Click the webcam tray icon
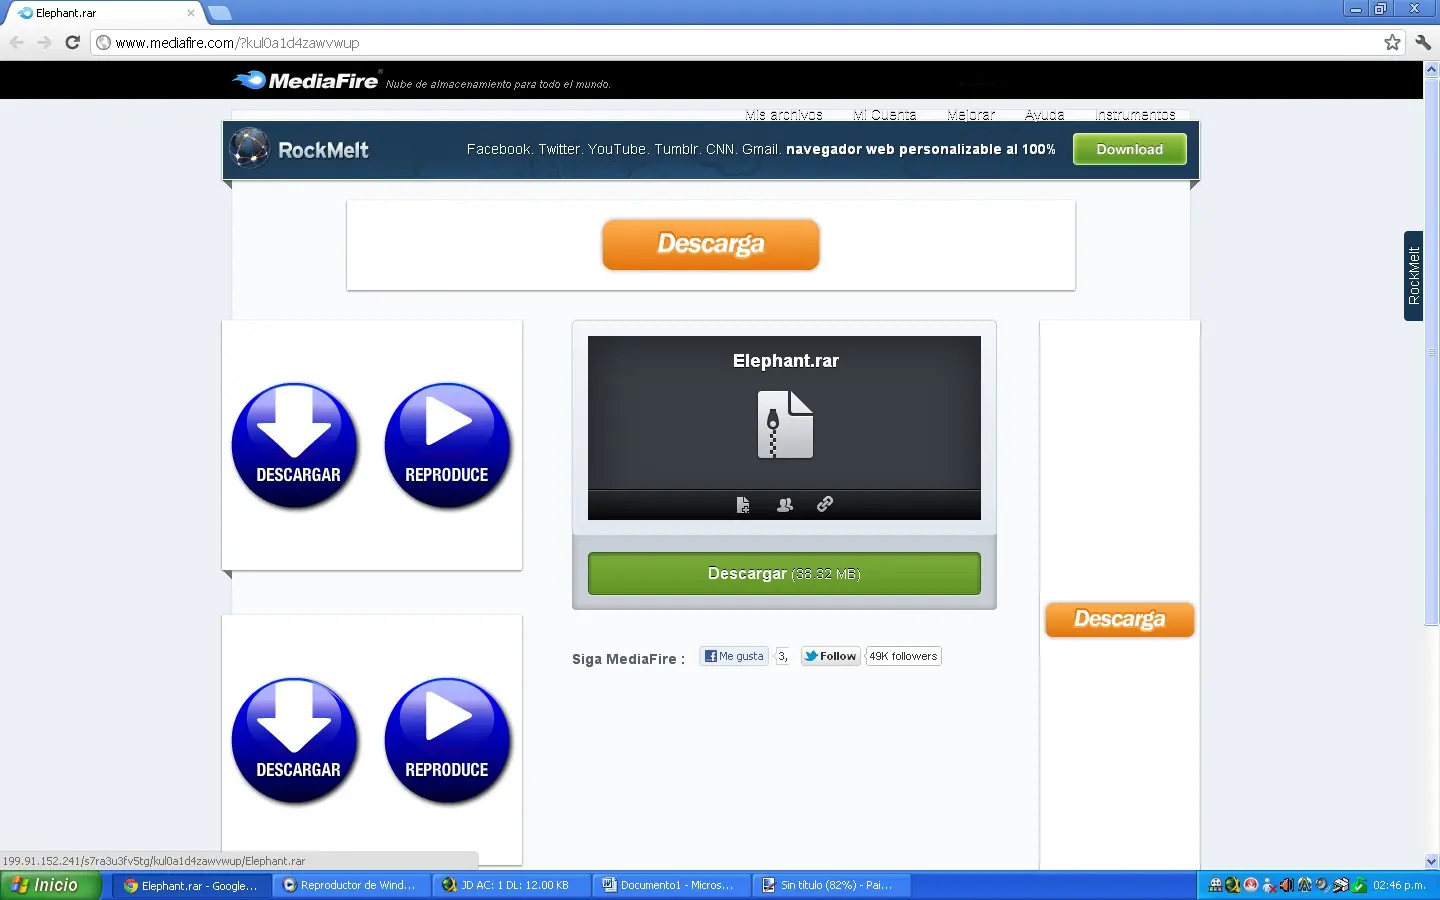This screenshot has width=1440, height=900. click(x=1322, y=885)
